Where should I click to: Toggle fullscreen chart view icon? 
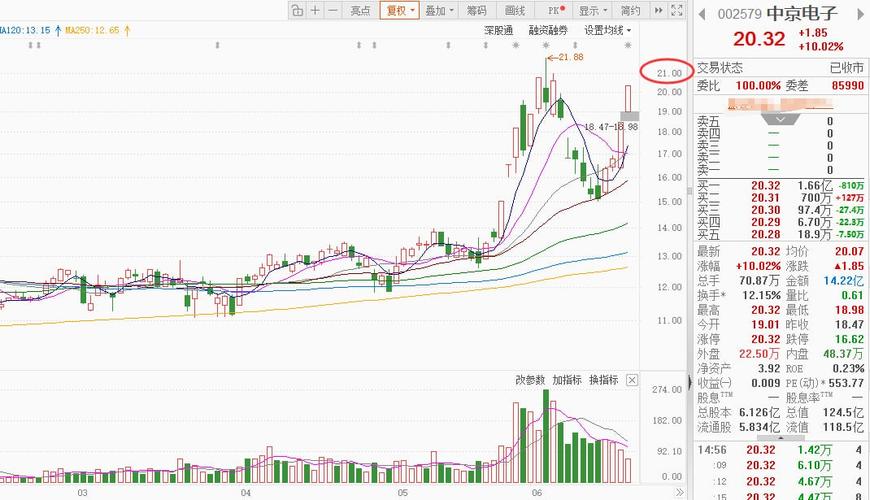[x=677, y=10]
